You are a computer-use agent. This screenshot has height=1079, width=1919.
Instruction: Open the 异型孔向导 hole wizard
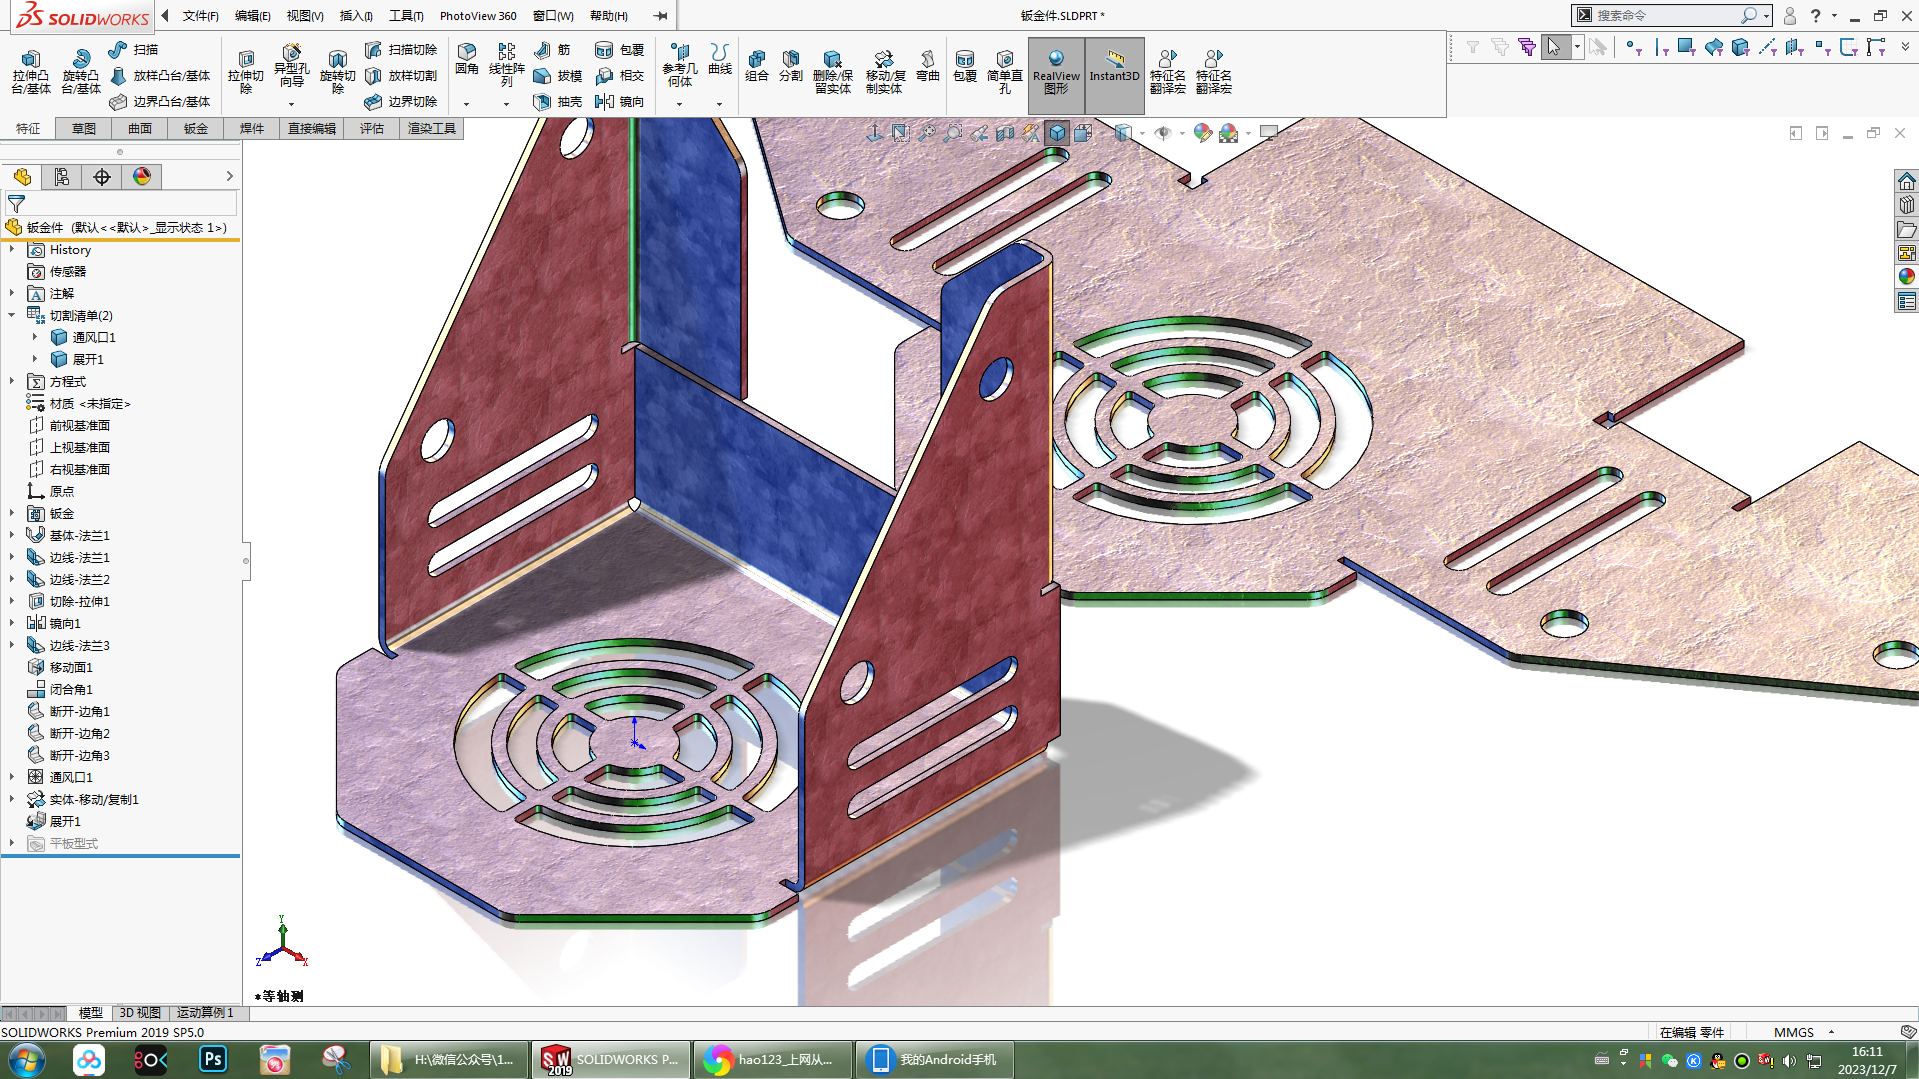click(x=291, y=66)
